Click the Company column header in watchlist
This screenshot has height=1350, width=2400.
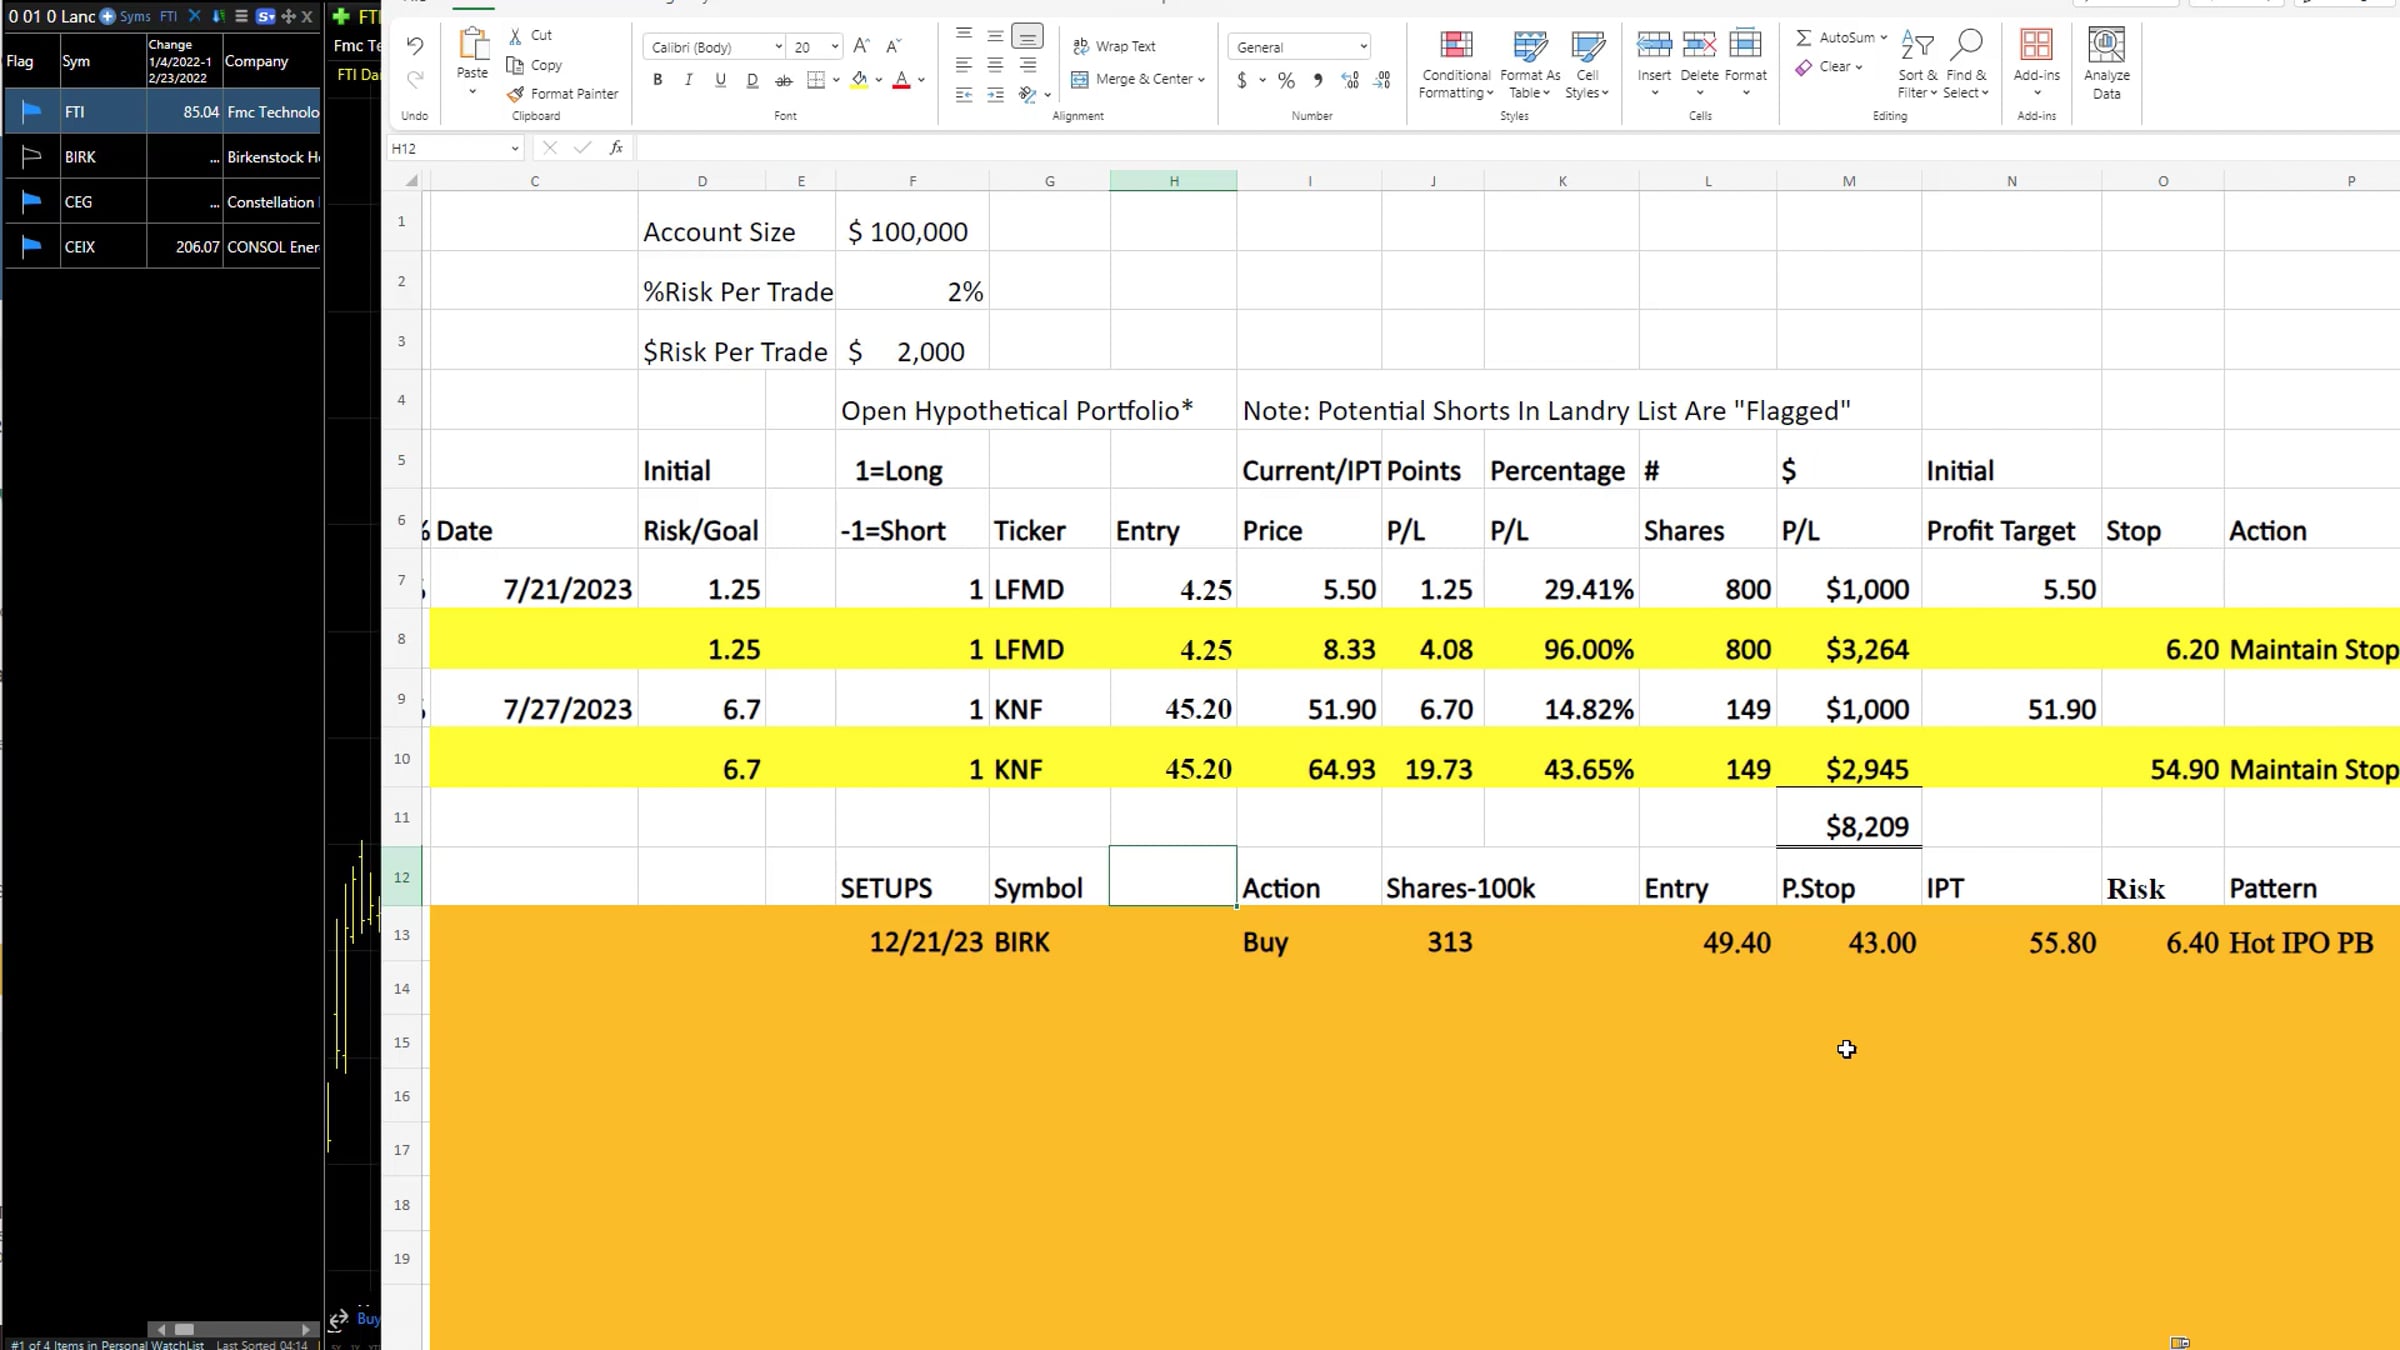pos(271,61)
